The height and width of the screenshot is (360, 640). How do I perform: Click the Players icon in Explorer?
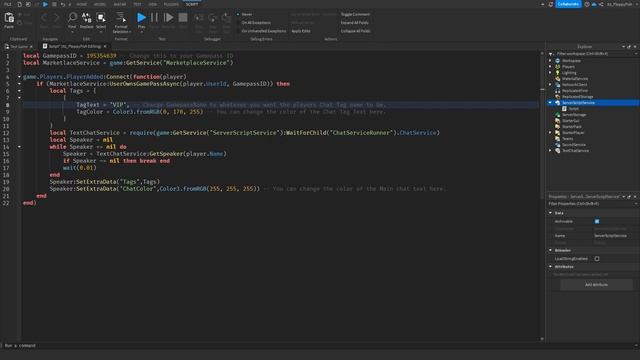coord(558,67)
